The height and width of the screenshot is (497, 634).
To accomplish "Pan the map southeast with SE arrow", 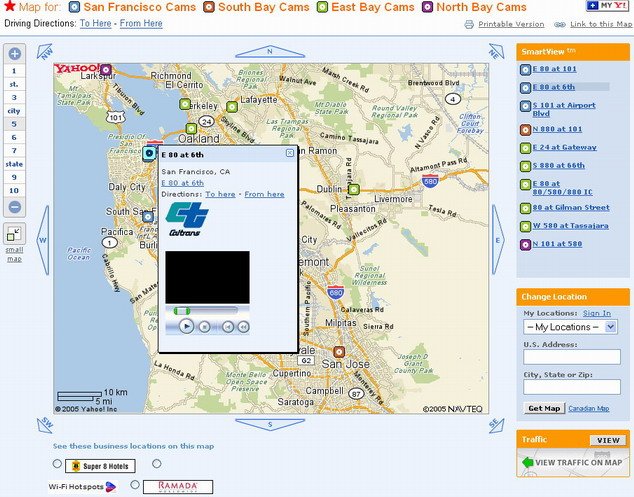I will tap(497, 426).
